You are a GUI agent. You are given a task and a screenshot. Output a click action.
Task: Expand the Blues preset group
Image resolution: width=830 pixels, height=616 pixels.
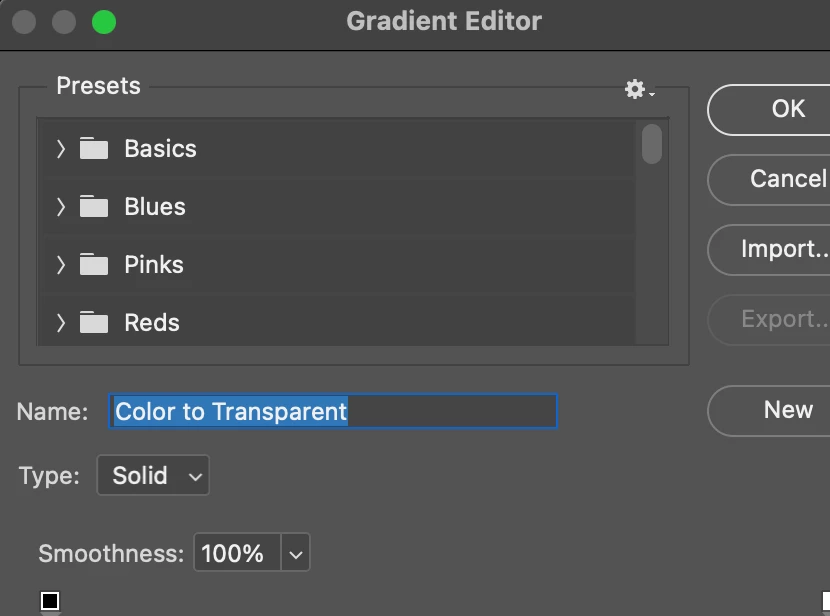[x=61, y=207]
